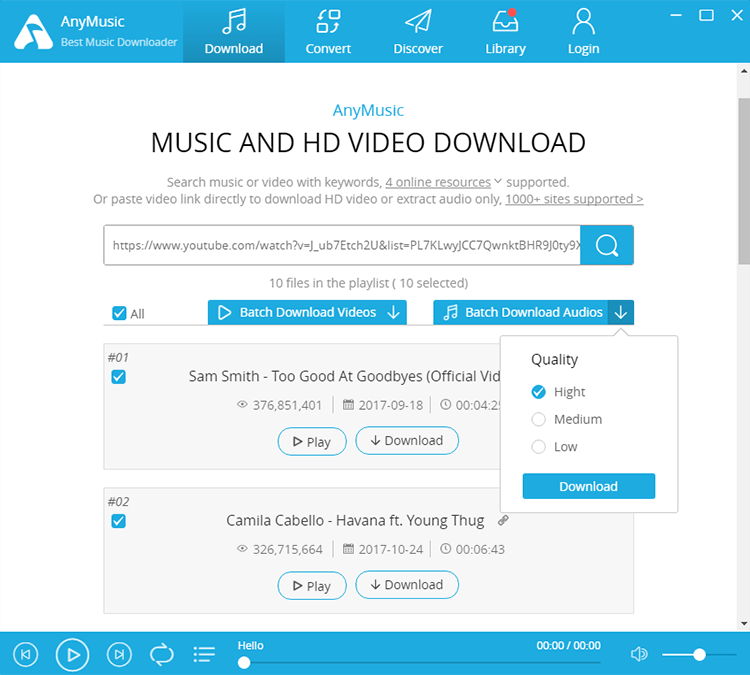Click the volume slider handle
Viewport: 750px width, 675px height.
[699, 654]
